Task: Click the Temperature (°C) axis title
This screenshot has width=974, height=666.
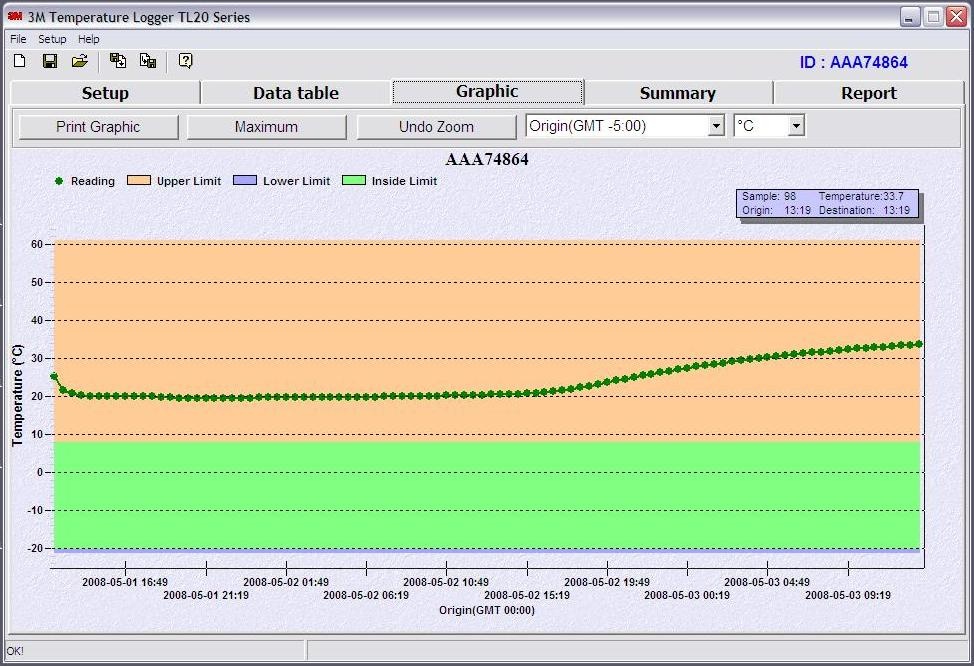Action: point(17,395)
